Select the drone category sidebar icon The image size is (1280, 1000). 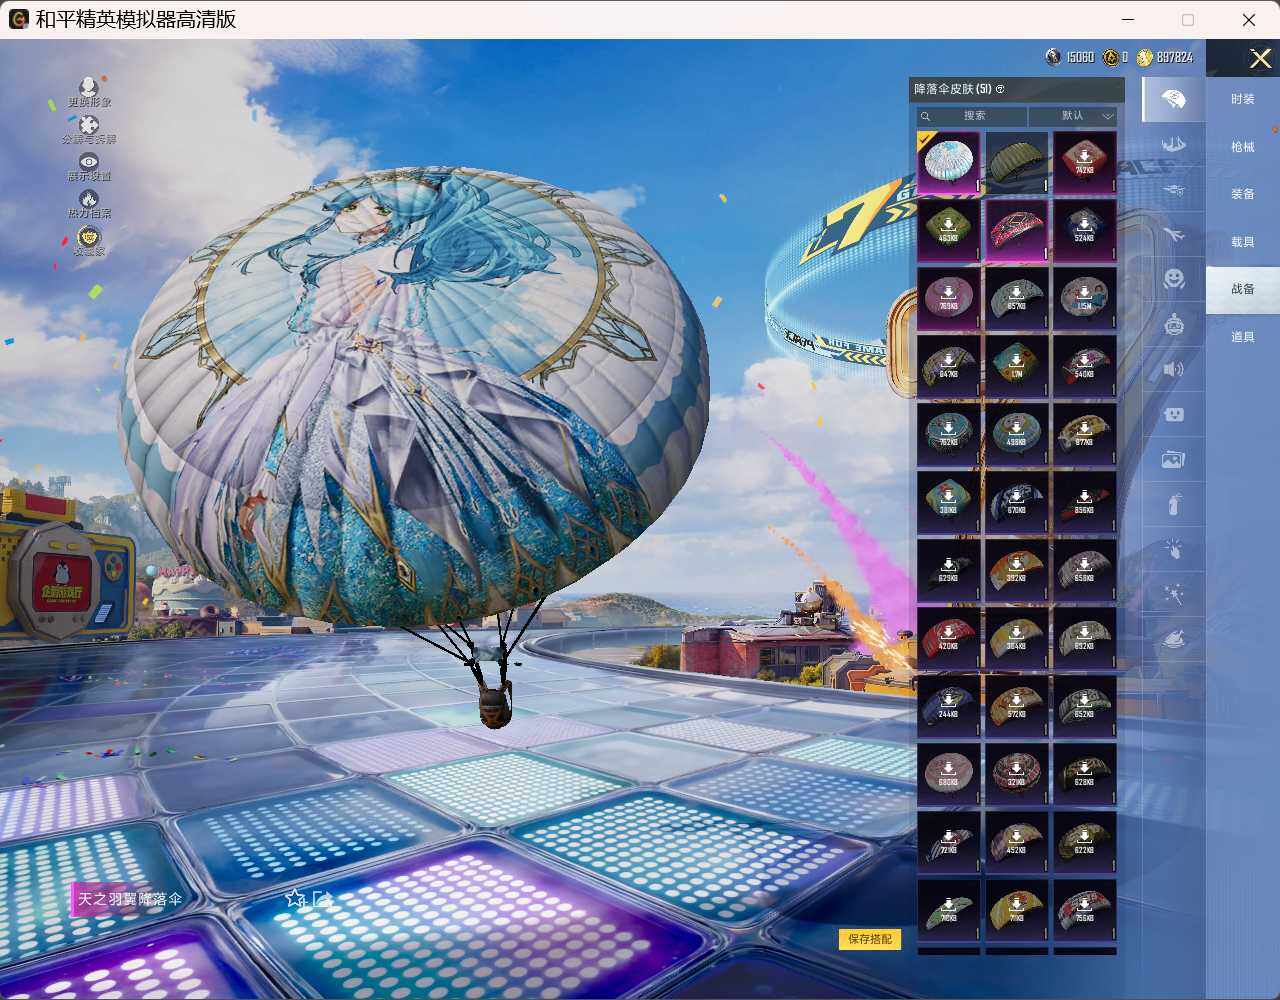tap(1173, 189)
